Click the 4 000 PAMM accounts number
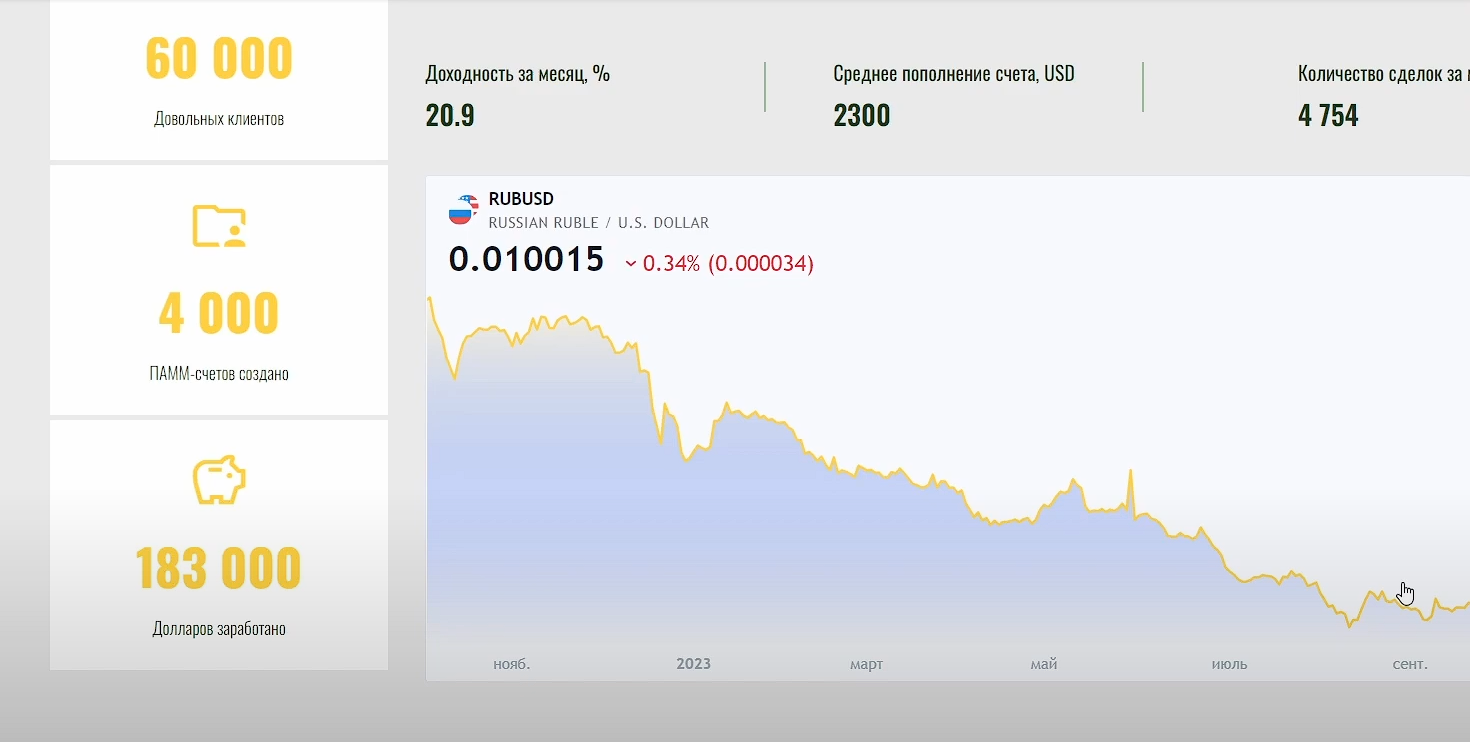 tap(219, 314)
